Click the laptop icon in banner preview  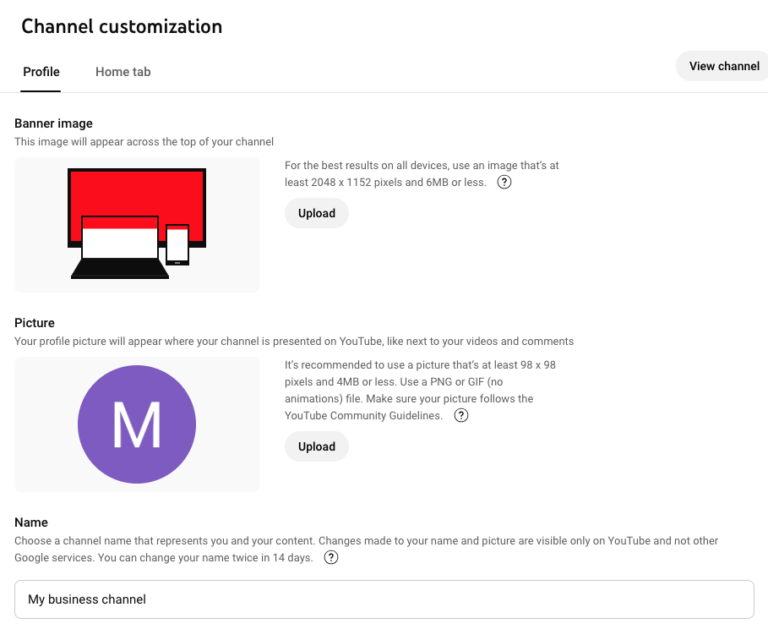(119, 247)
